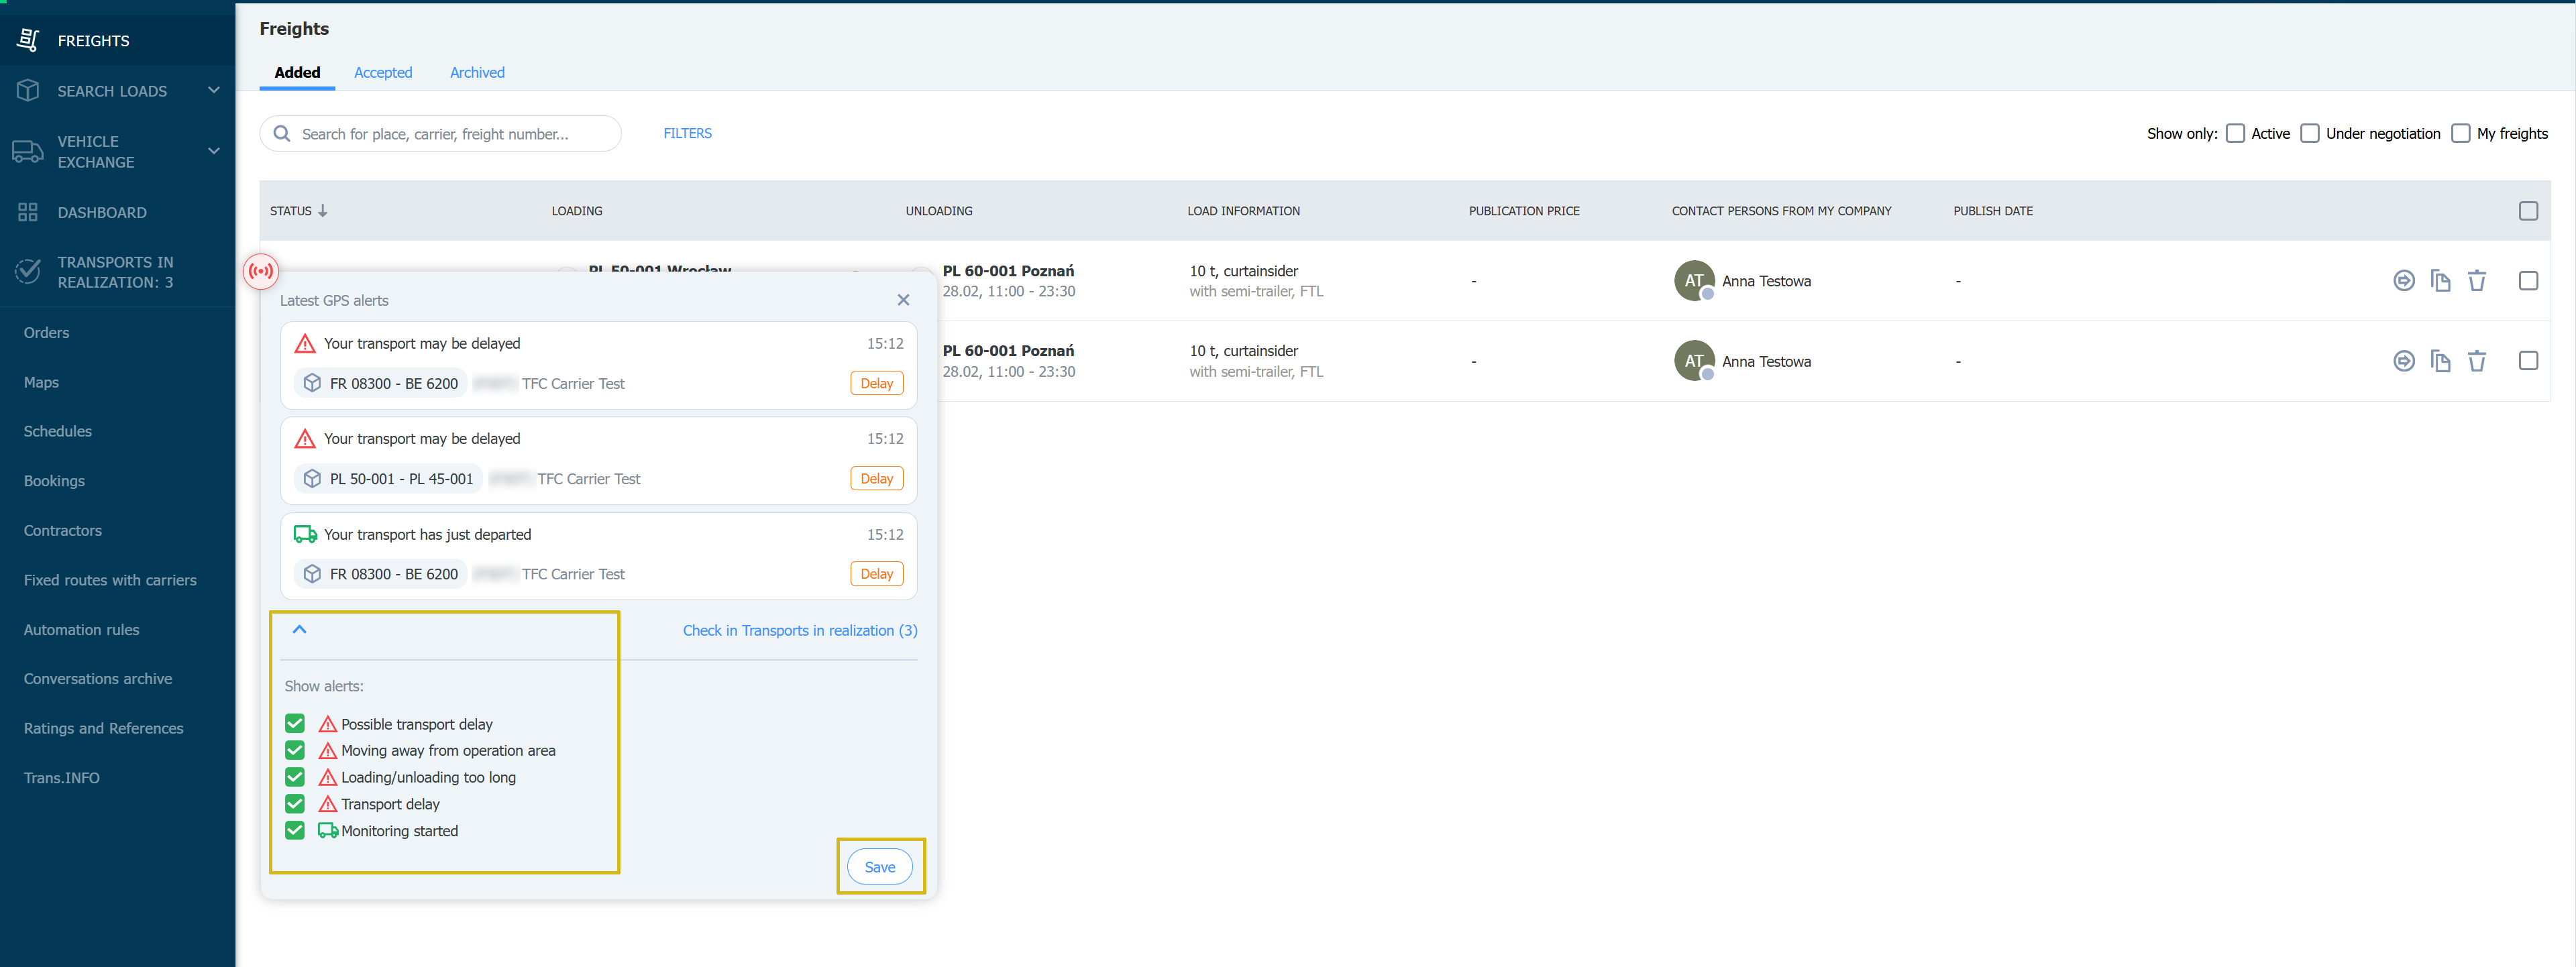This screenshot has width=2576, height=967.
Task: Click Delay button on departed transport alert
Action: pyautogui.click(x=876, y=574)
